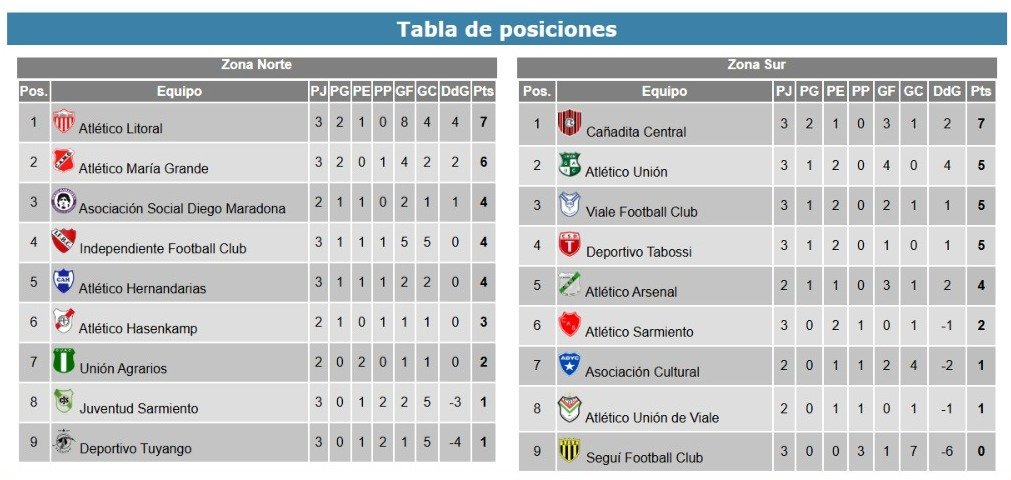Click the Equipo column header in Zona Sur
Screen dimensions: 1011x480
tap(664, 92)
